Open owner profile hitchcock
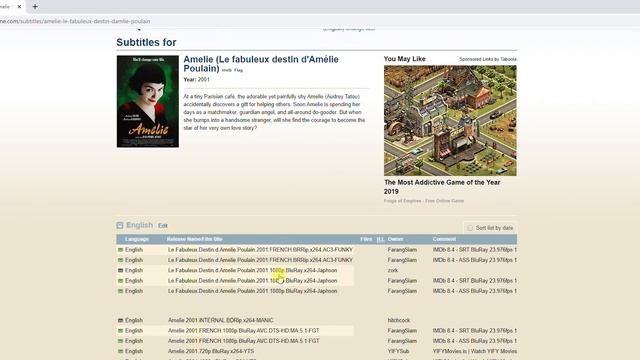This screenshot has height=360, width=640. point(399,320)
